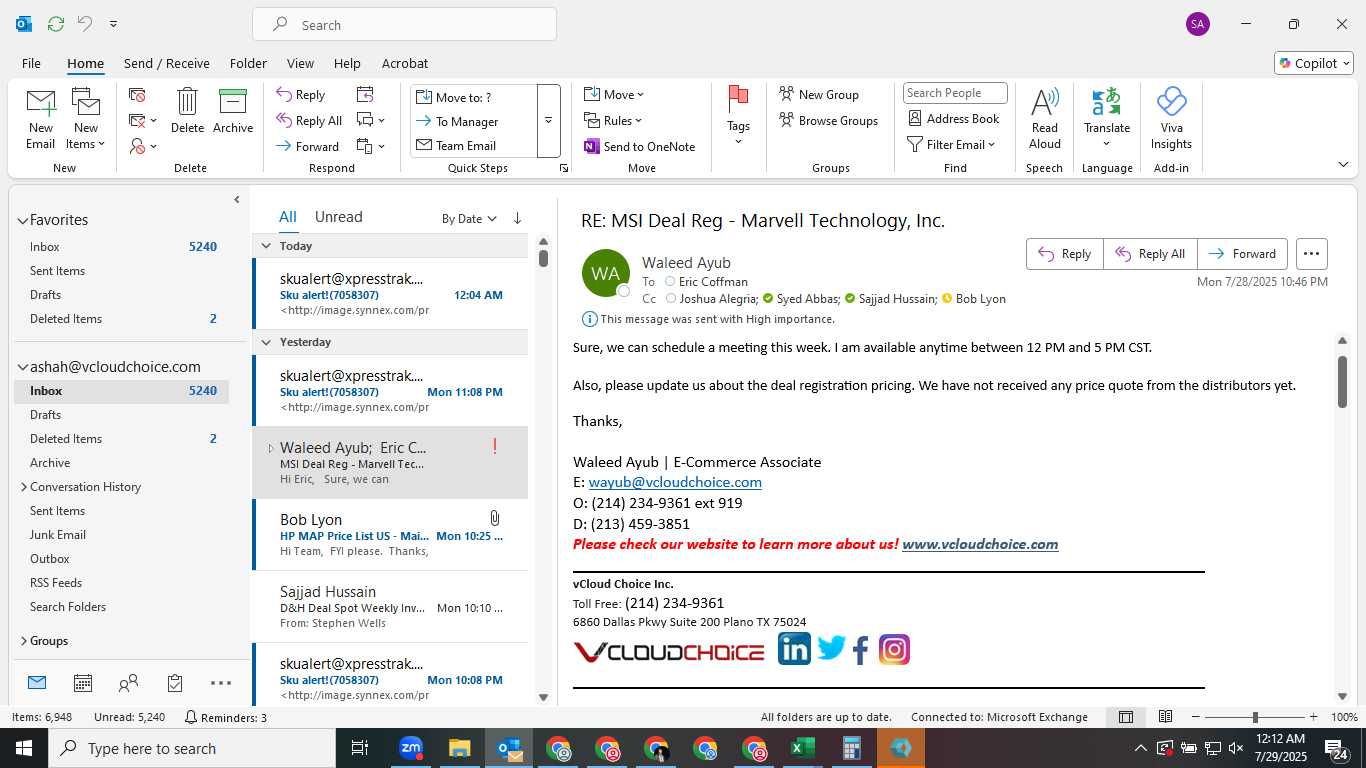Open the Rules dropdown

pos(614,120)
